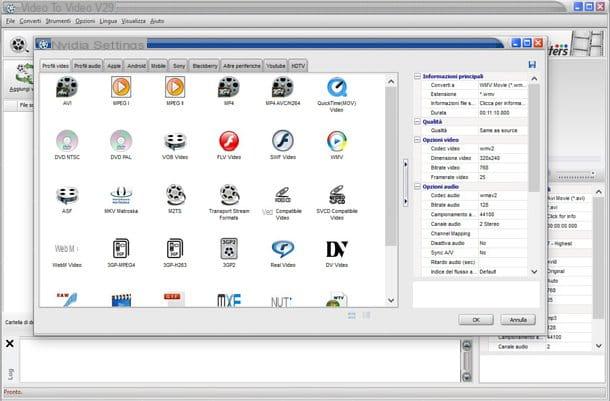
Task: Select the VCD Compatible Video icon
Action: point(283,195)
